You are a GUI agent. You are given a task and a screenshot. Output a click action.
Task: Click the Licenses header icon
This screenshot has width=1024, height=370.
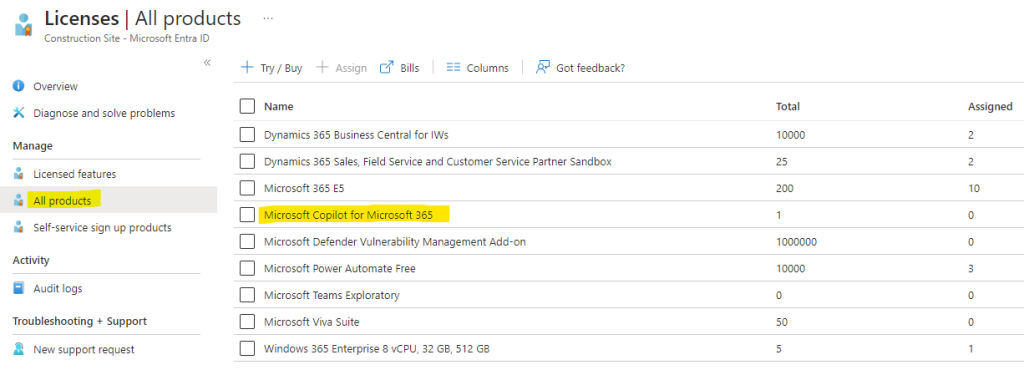click(23, 27)
